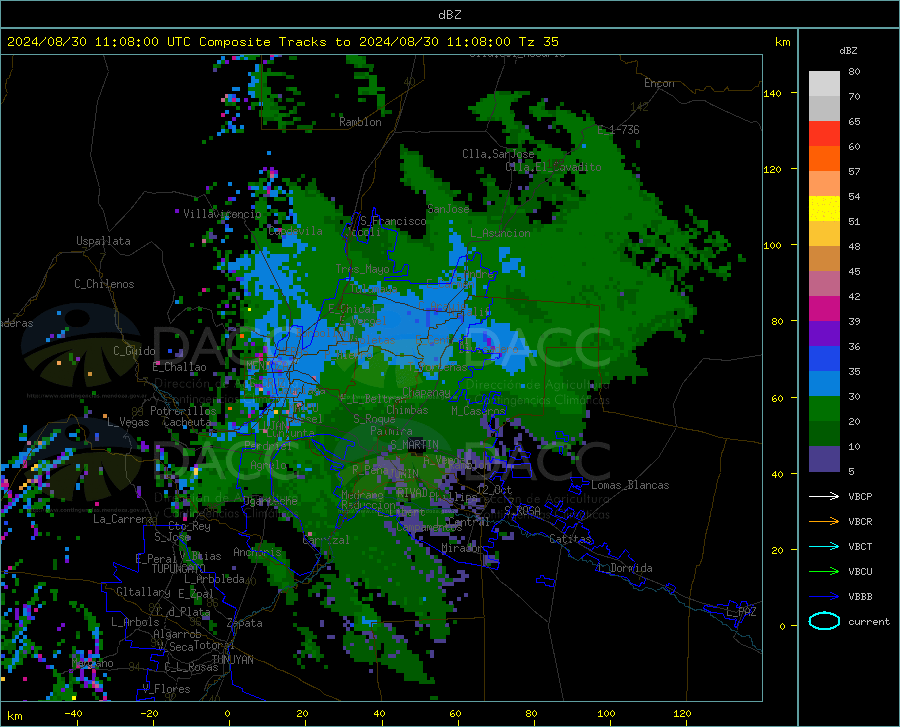The height and width of the screenshot is (727, 900).
Task: Click the 'current' legend label
Action: 869,621
